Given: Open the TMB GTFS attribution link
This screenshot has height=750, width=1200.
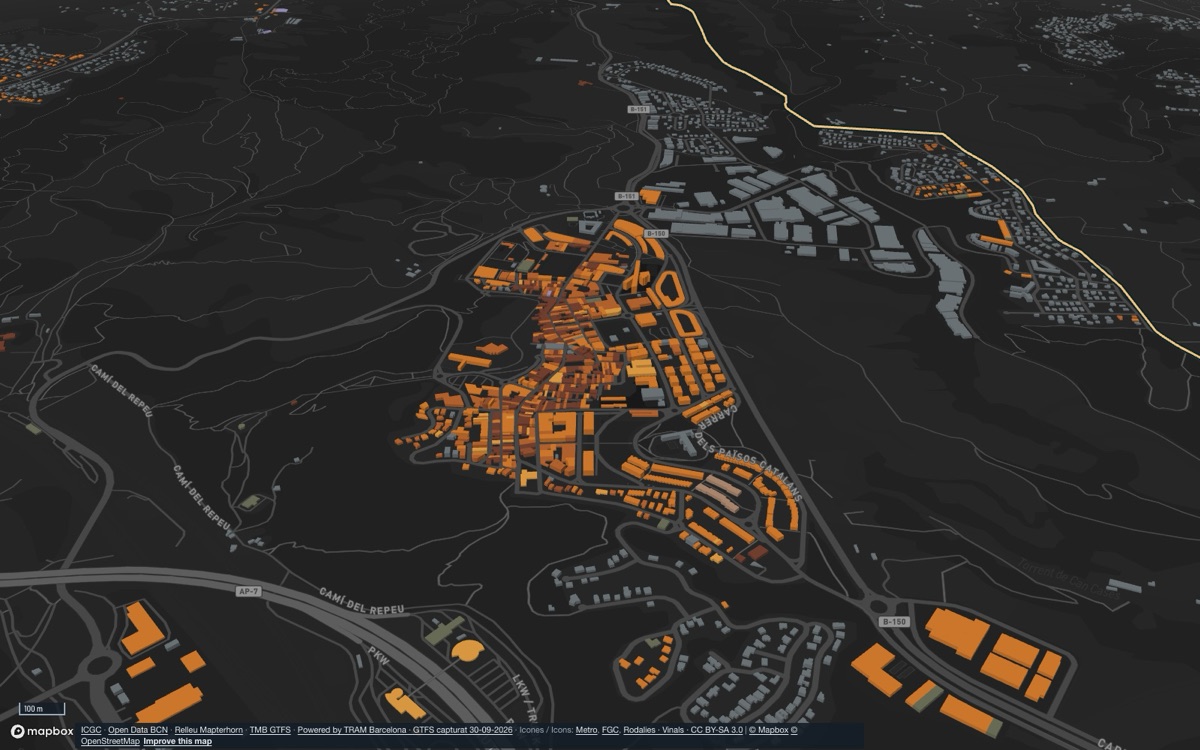Looking at the screenshot, I should [270, 730].
